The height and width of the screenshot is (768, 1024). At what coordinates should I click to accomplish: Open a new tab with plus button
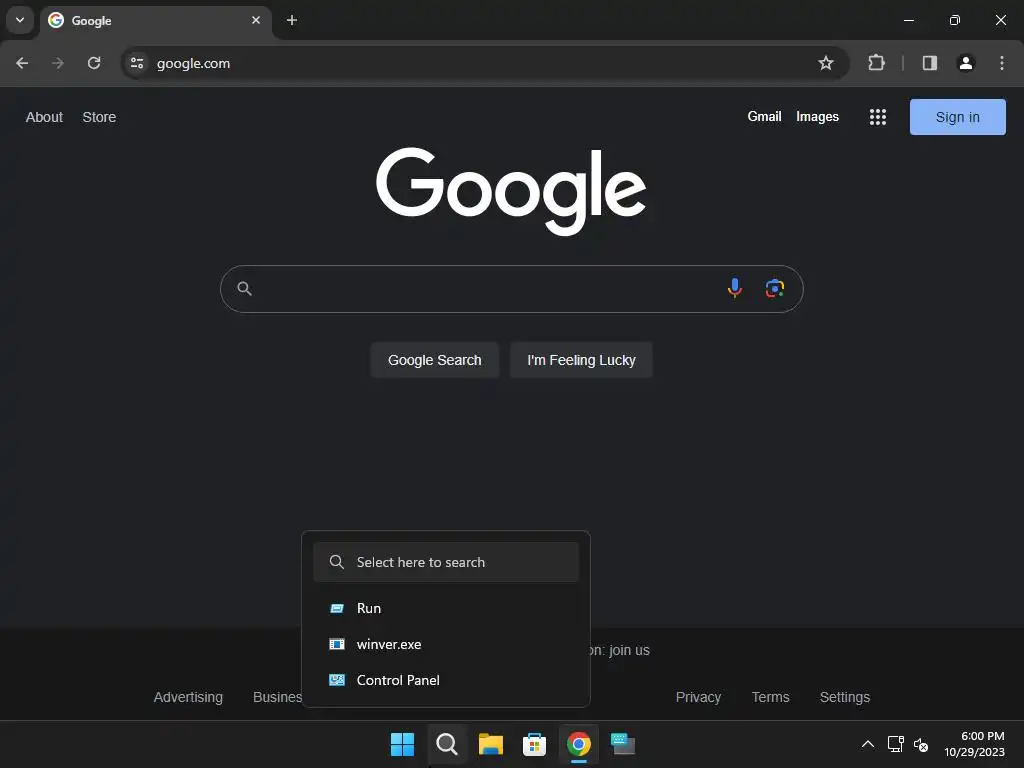coord(292,20)
